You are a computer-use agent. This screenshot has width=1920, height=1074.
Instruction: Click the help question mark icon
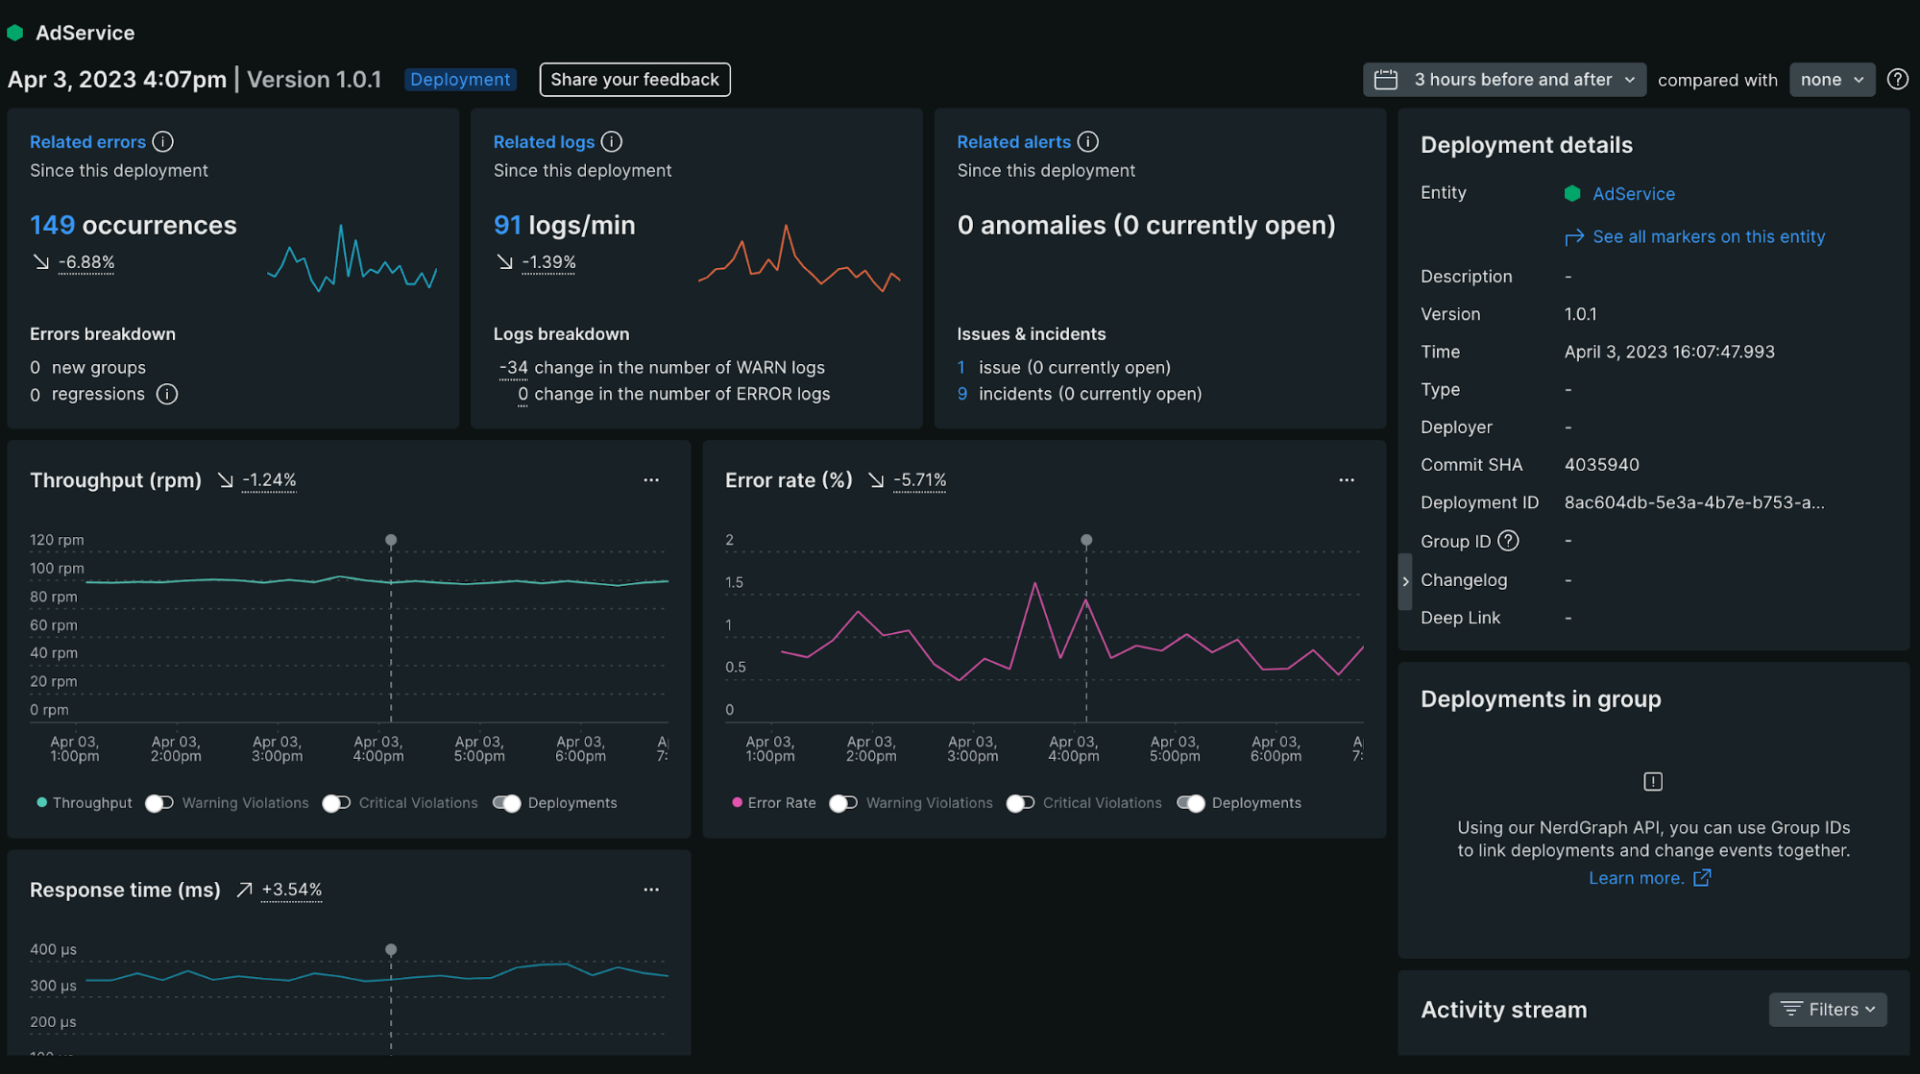click(1897, 79)
